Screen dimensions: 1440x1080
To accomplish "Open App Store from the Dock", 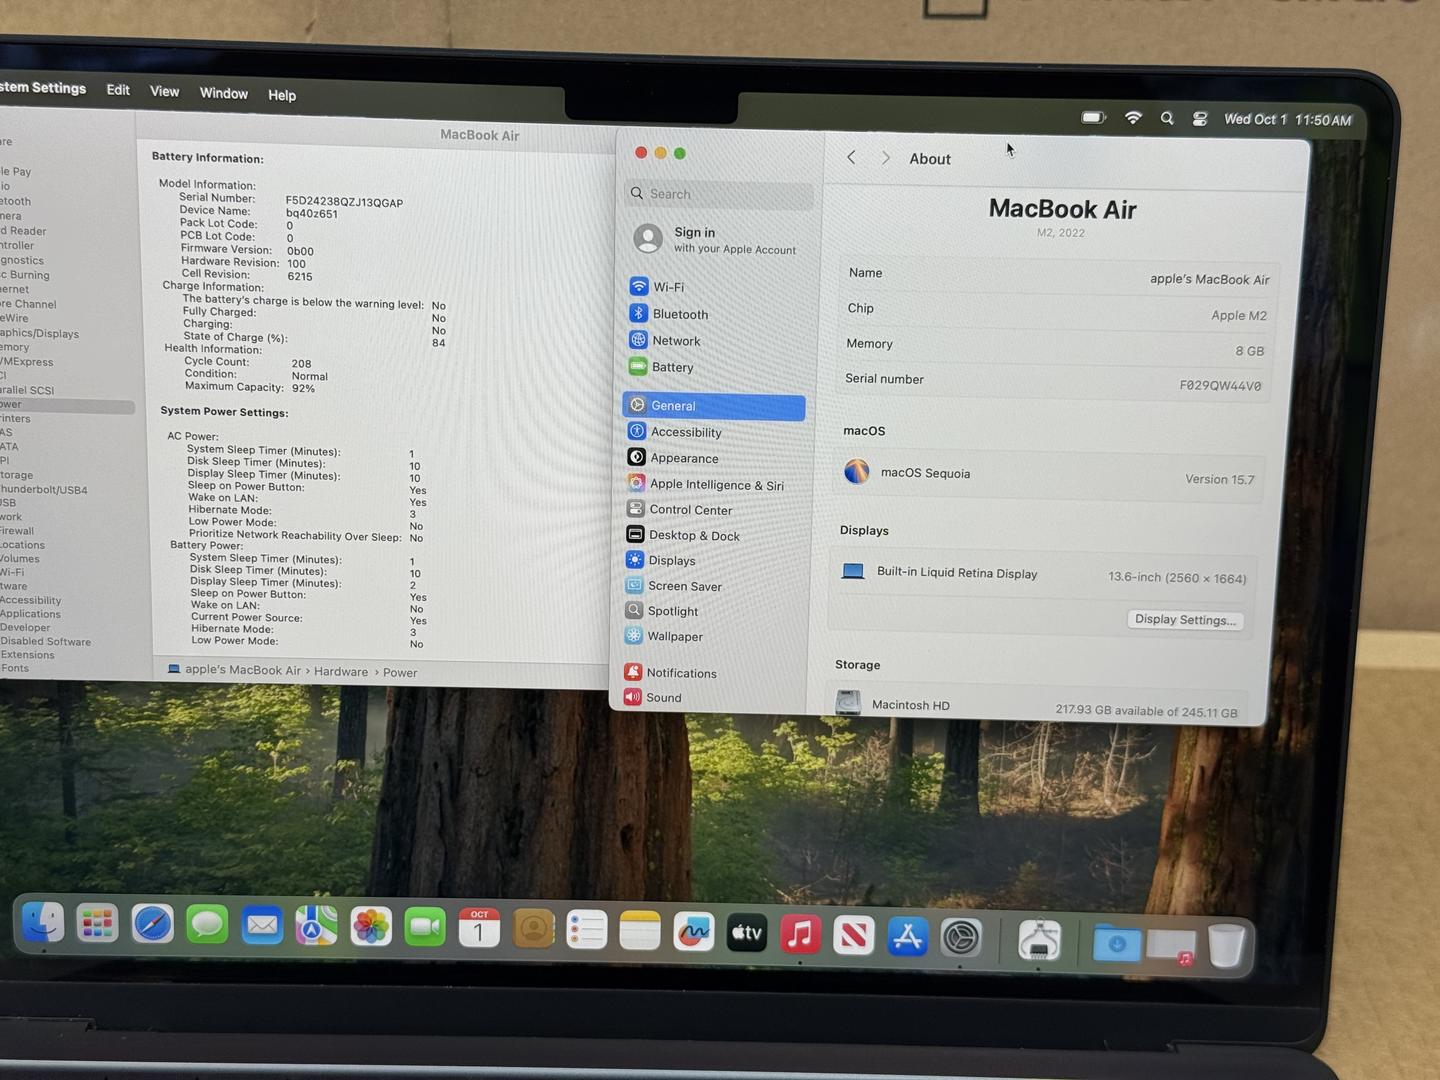I will pyautogui.click(x=907, y=937).
